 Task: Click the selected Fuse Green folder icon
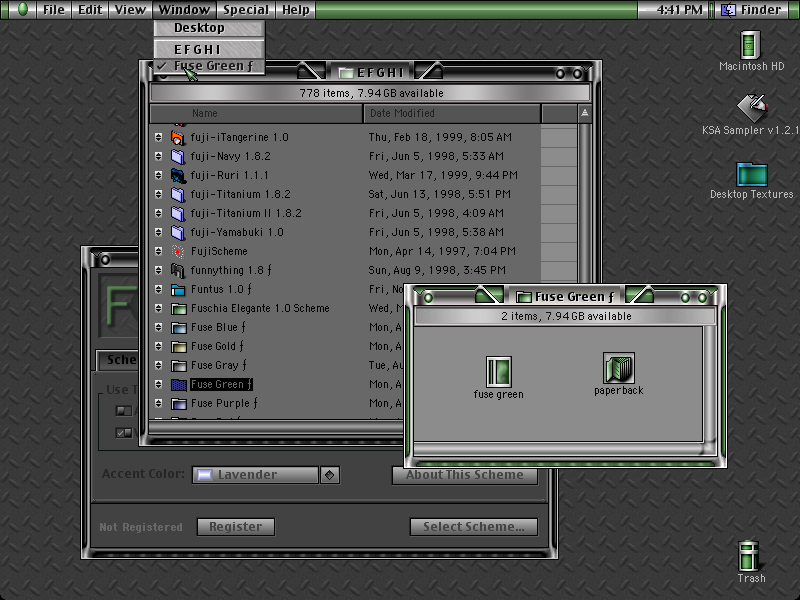click(178, 384)
